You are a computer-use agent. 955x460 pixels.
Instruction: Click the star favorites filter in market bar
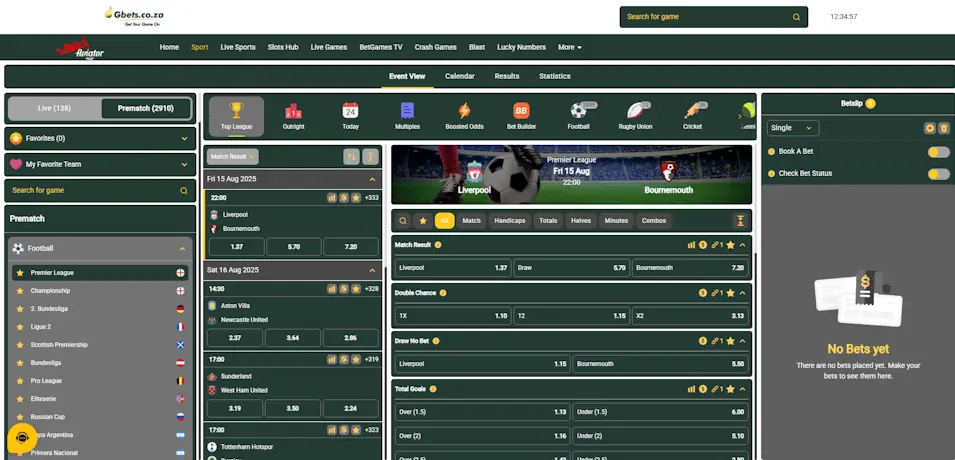(423, 221)
